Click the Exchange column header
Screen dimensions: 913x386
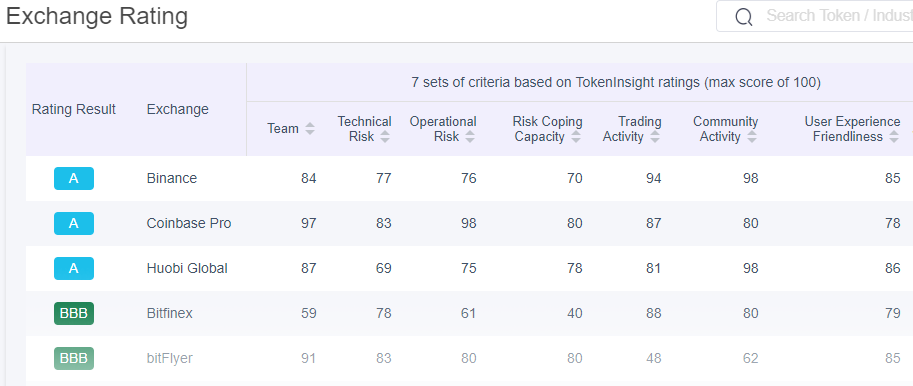(x=178, y=109)
